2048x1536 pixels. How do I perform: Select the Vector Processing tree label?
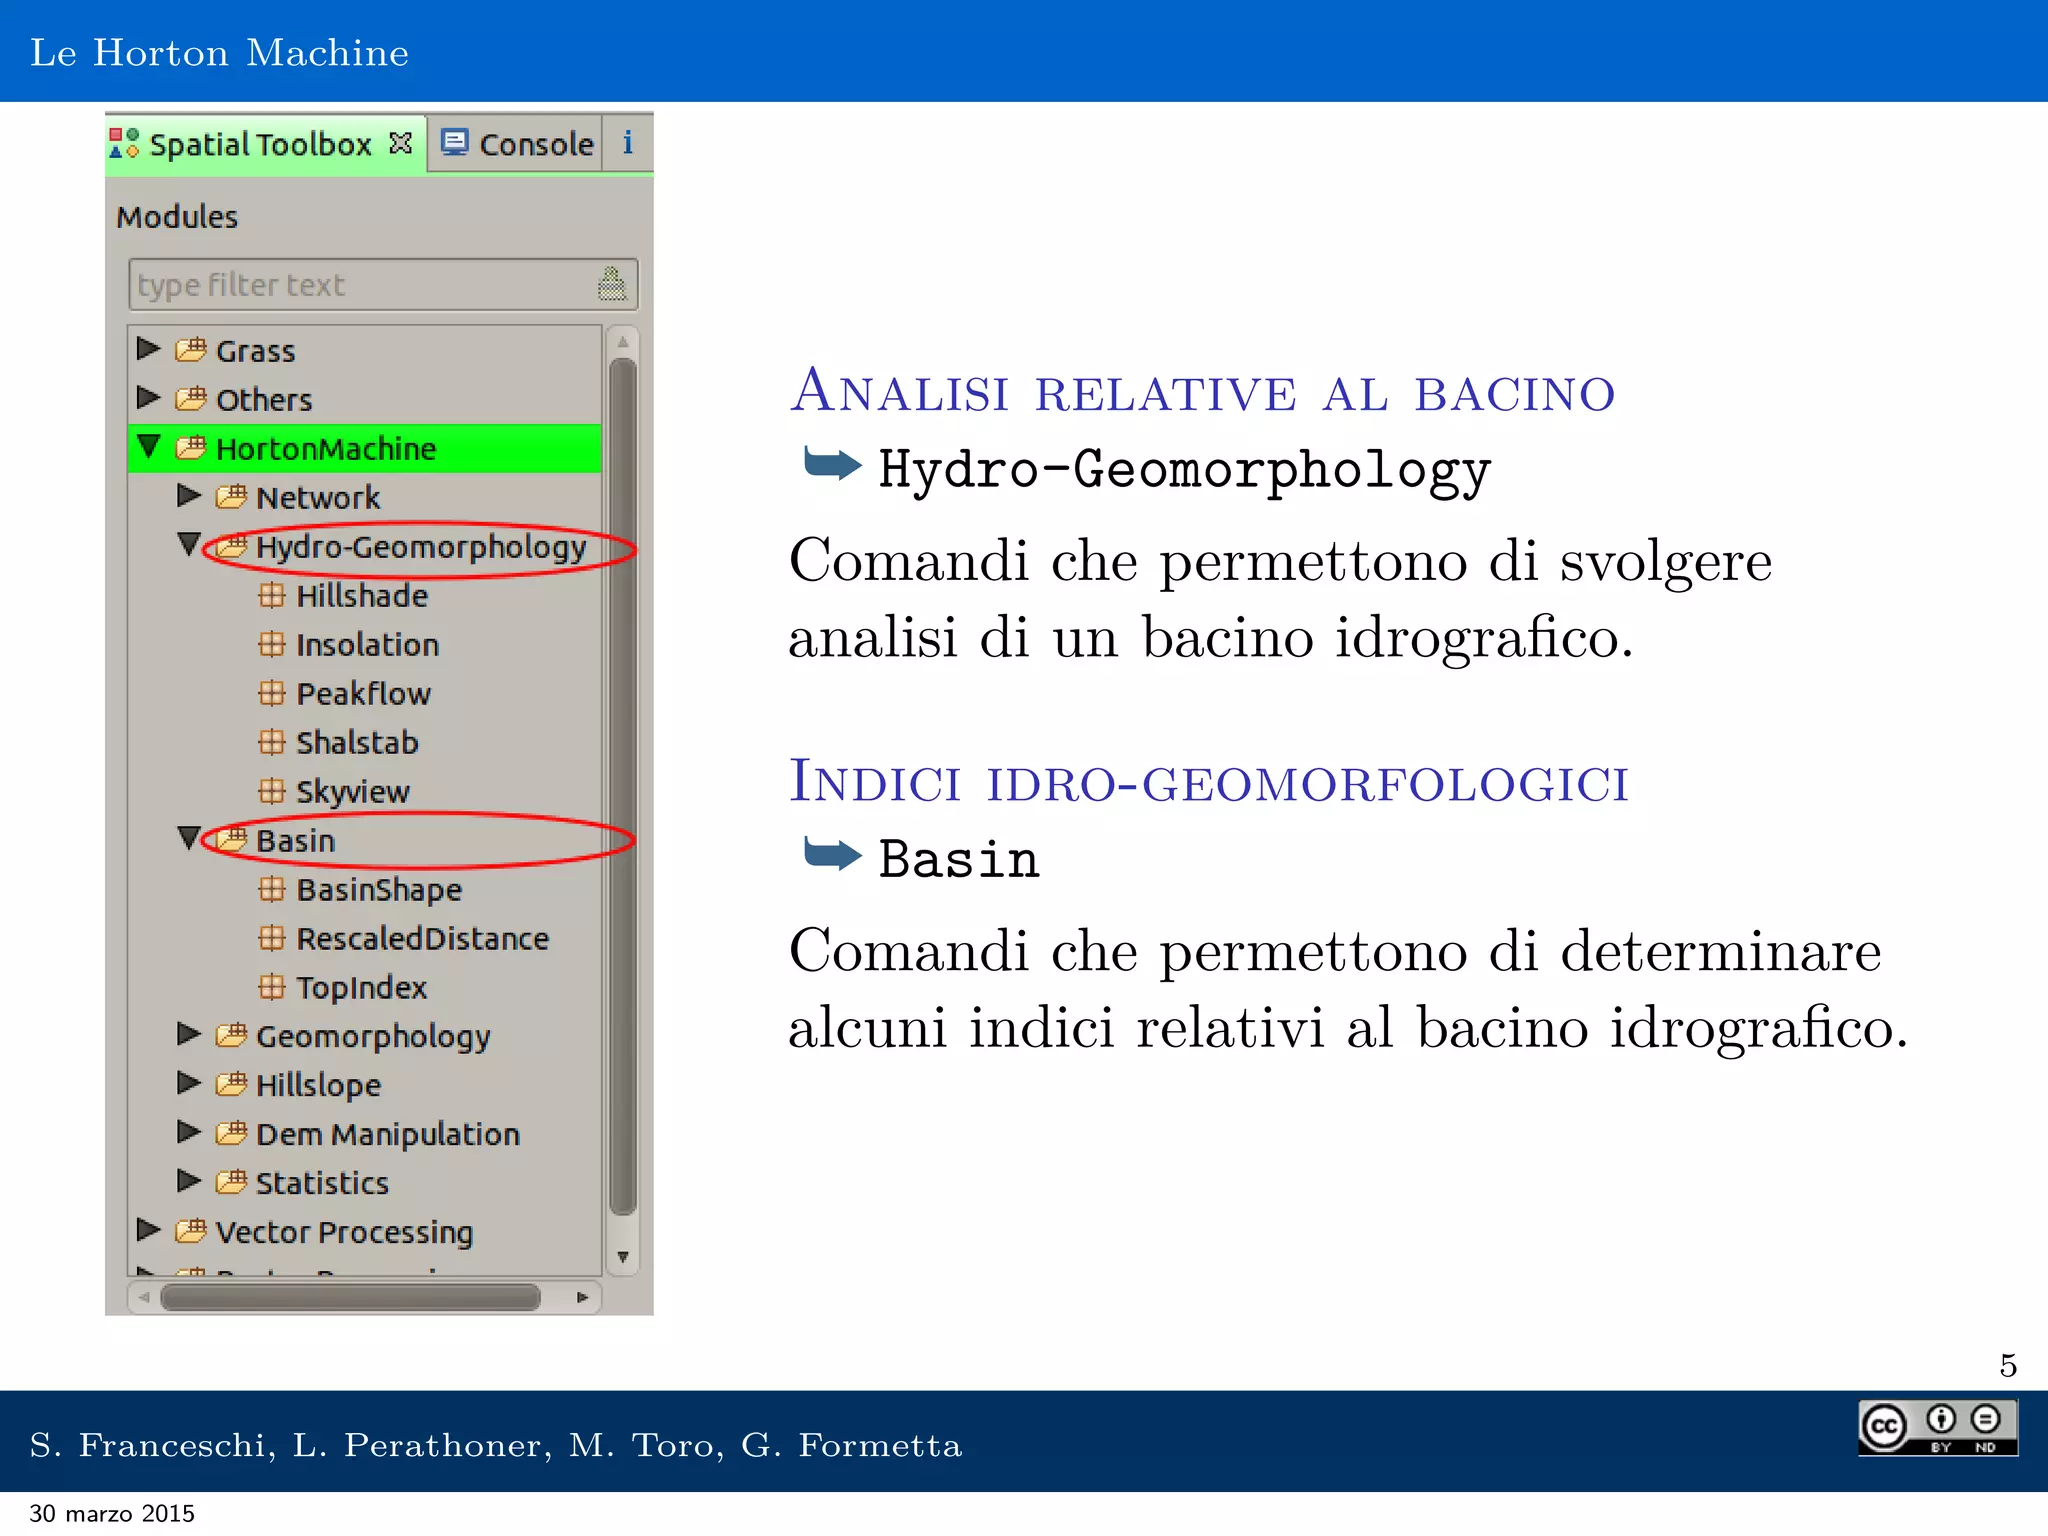pyautogui.click(x=344, y=1234)
